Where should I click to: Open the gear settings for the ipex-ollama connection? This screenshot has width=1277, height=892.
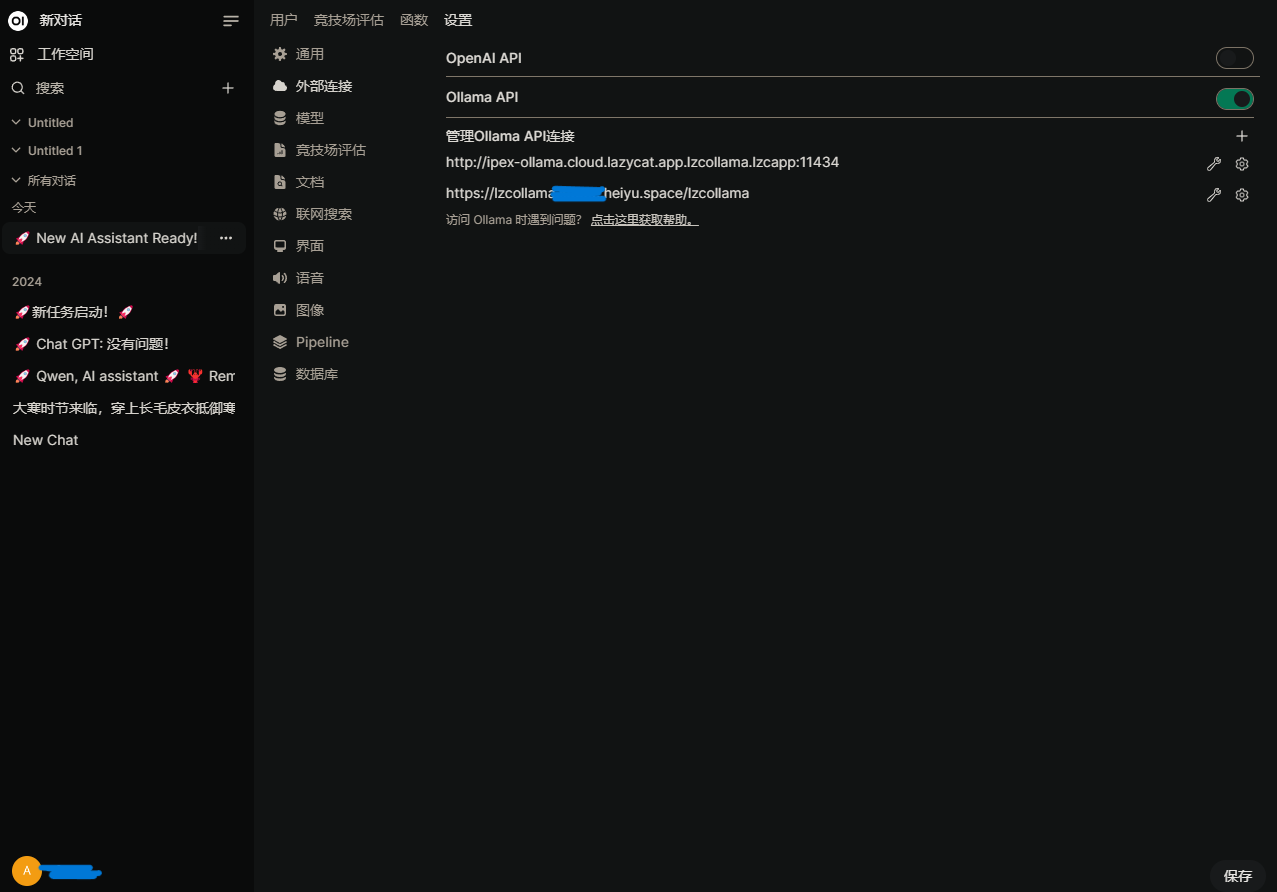coord(1242,164)
